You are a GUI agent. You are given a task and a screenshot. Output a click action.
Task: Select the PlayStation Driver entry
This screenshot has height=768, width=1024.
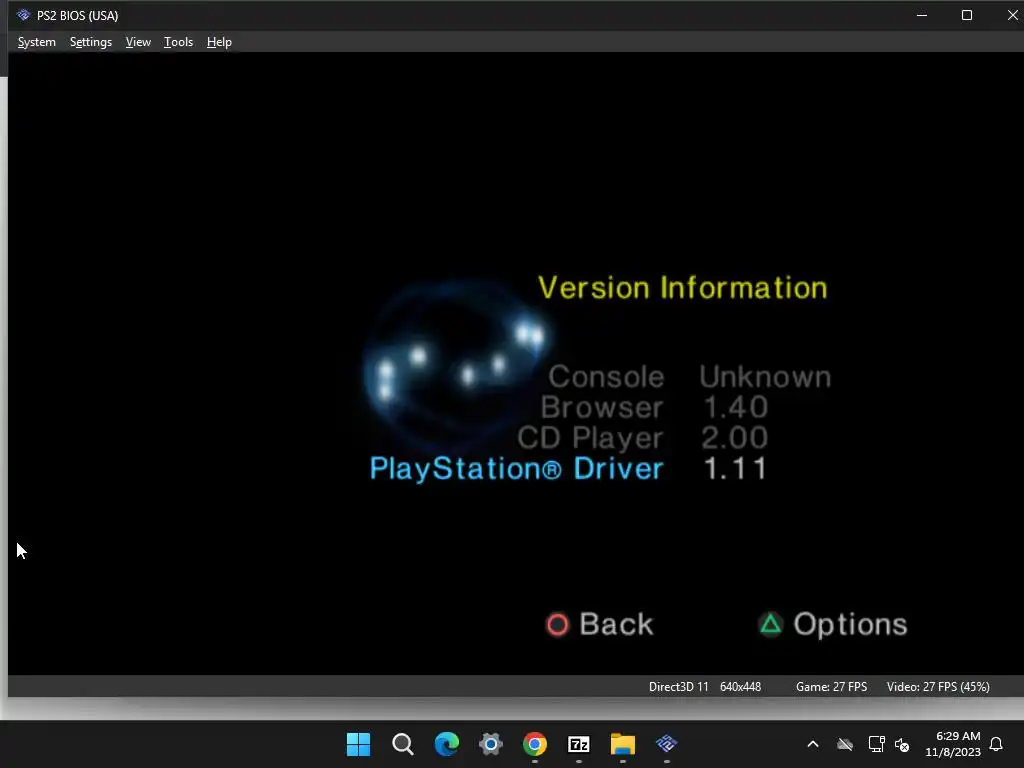point(517,469)
